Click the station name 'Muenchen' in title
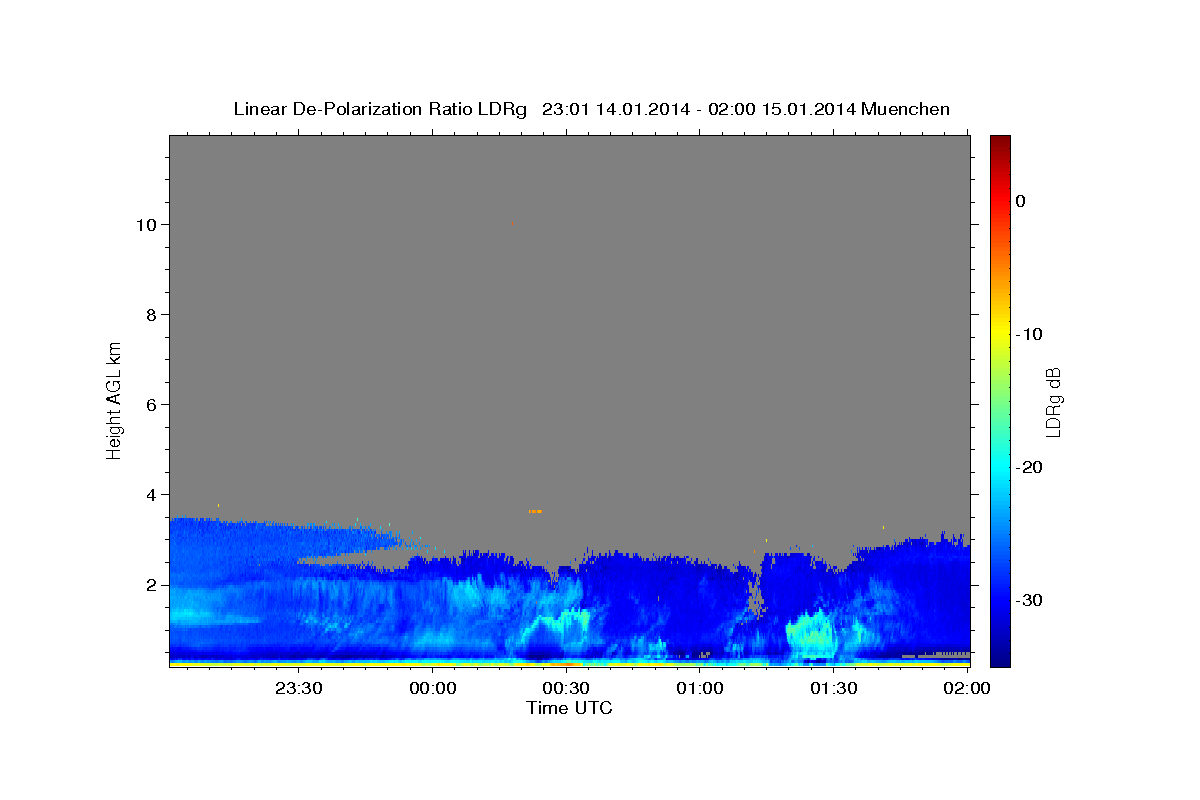Viewport: 1200px width, 800px height. click(x=906, y=109)
